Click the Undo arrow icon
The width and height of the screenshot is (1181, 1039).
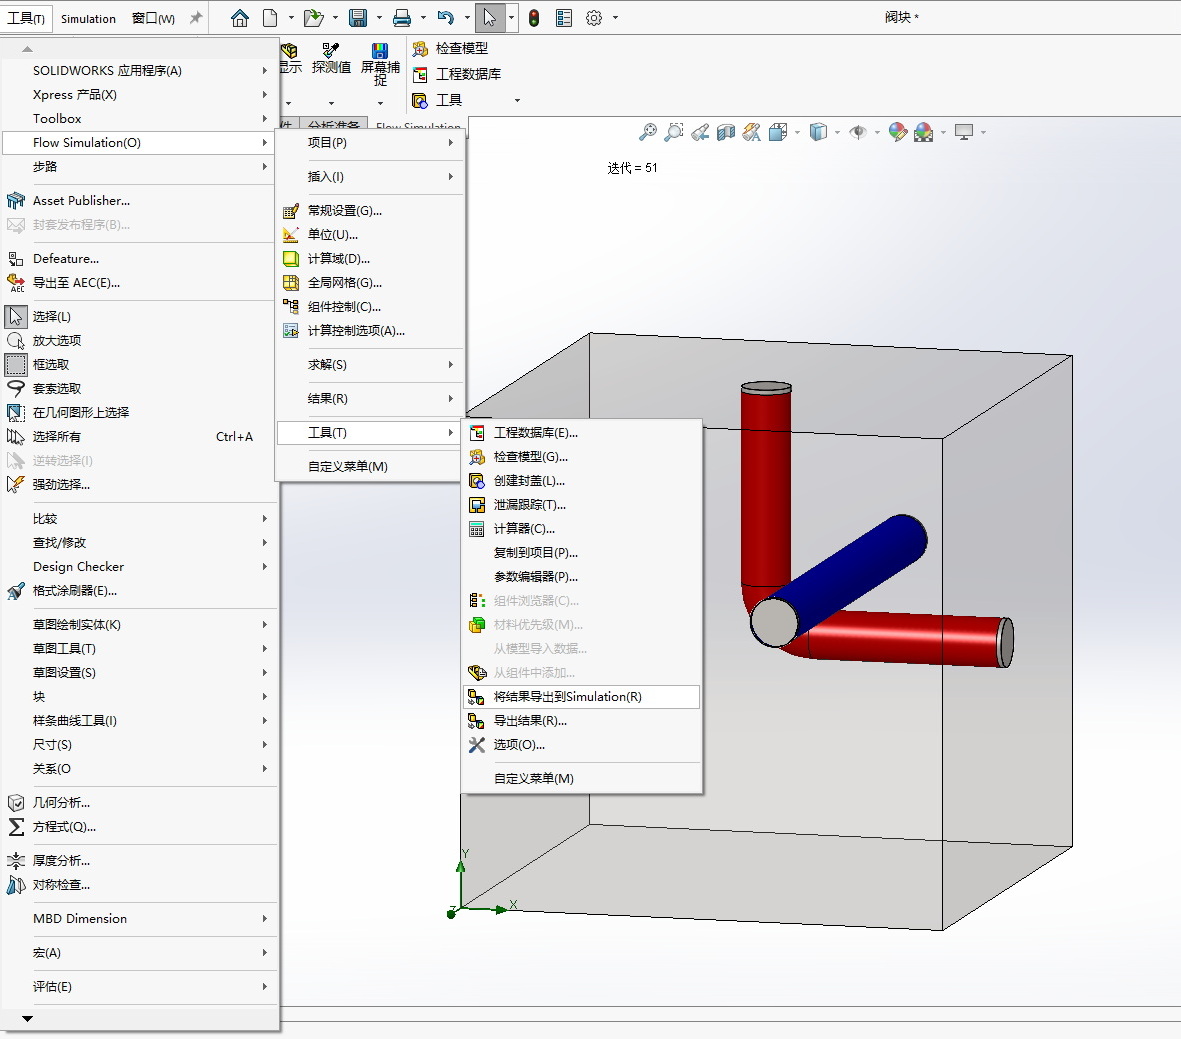(446, 18)
